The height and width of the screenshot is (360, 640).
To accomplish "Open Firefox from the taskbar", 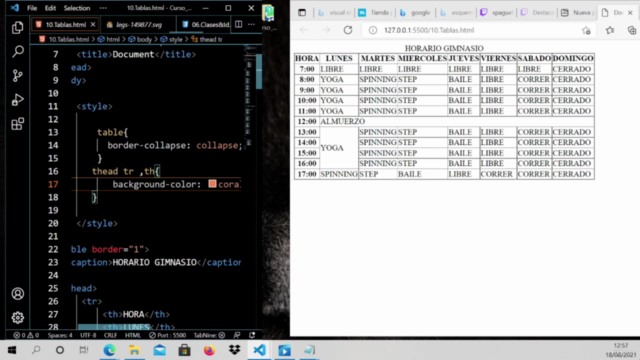I will 209,350.
